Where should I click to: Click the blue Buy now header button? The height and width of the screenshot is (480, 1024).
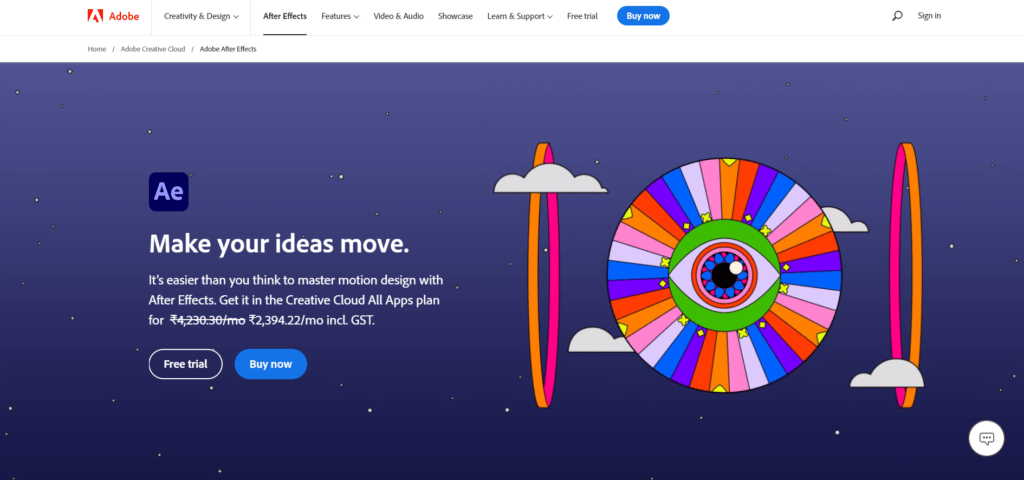pos(643,16)
